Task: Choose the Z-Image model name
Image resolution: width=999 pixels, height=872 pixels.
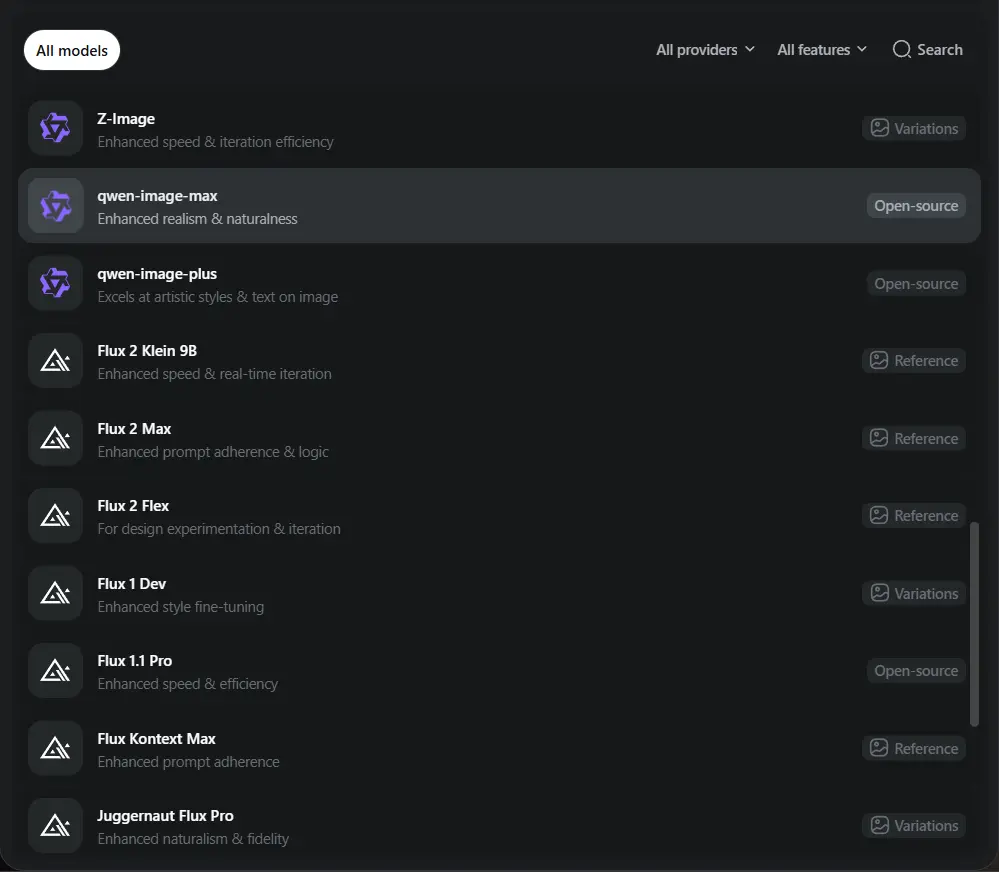Action: (126, 118)
